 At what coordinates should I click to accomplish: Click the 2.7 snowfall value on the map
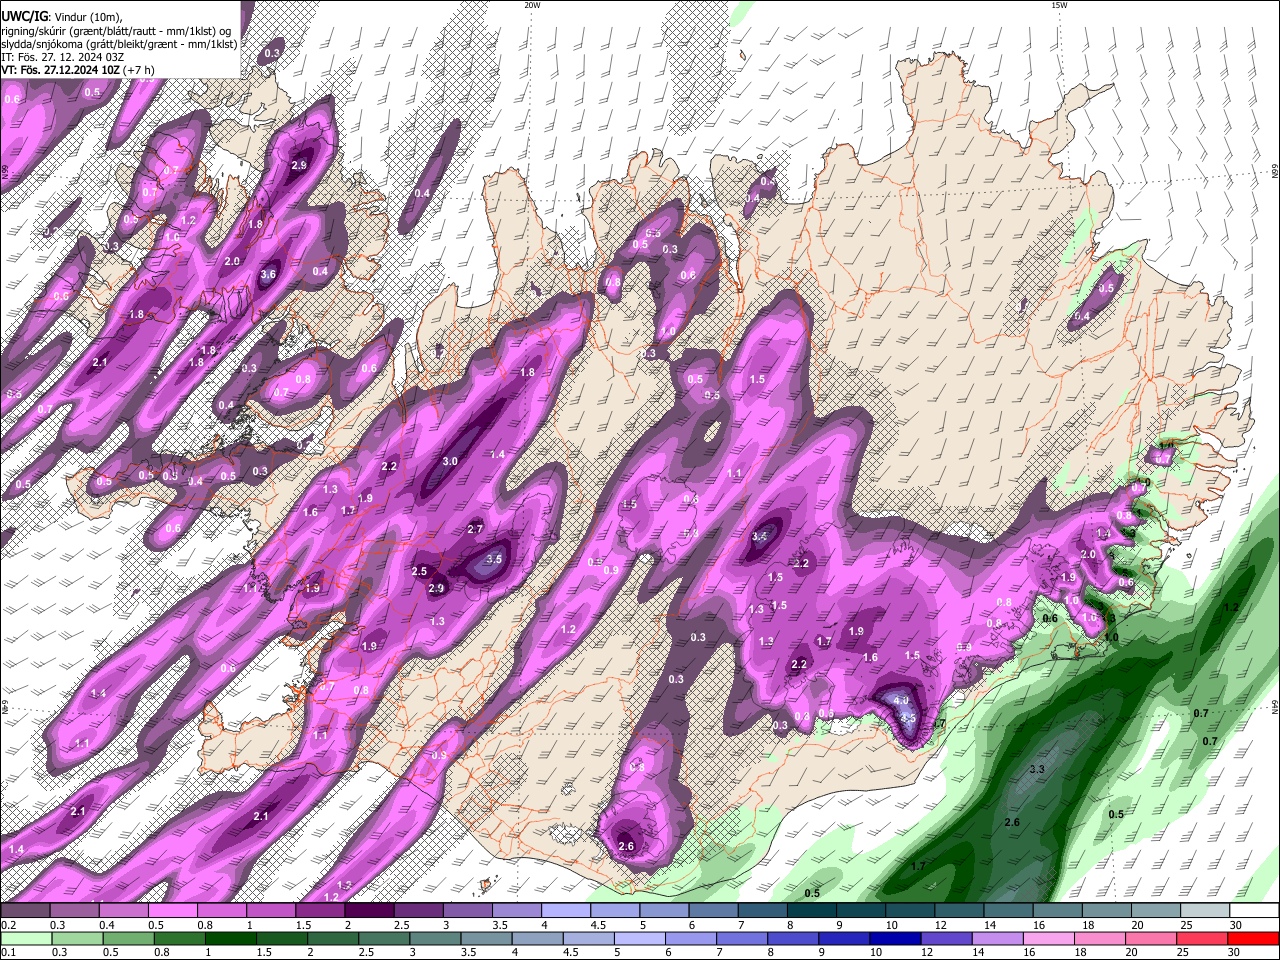click(476, 529)
